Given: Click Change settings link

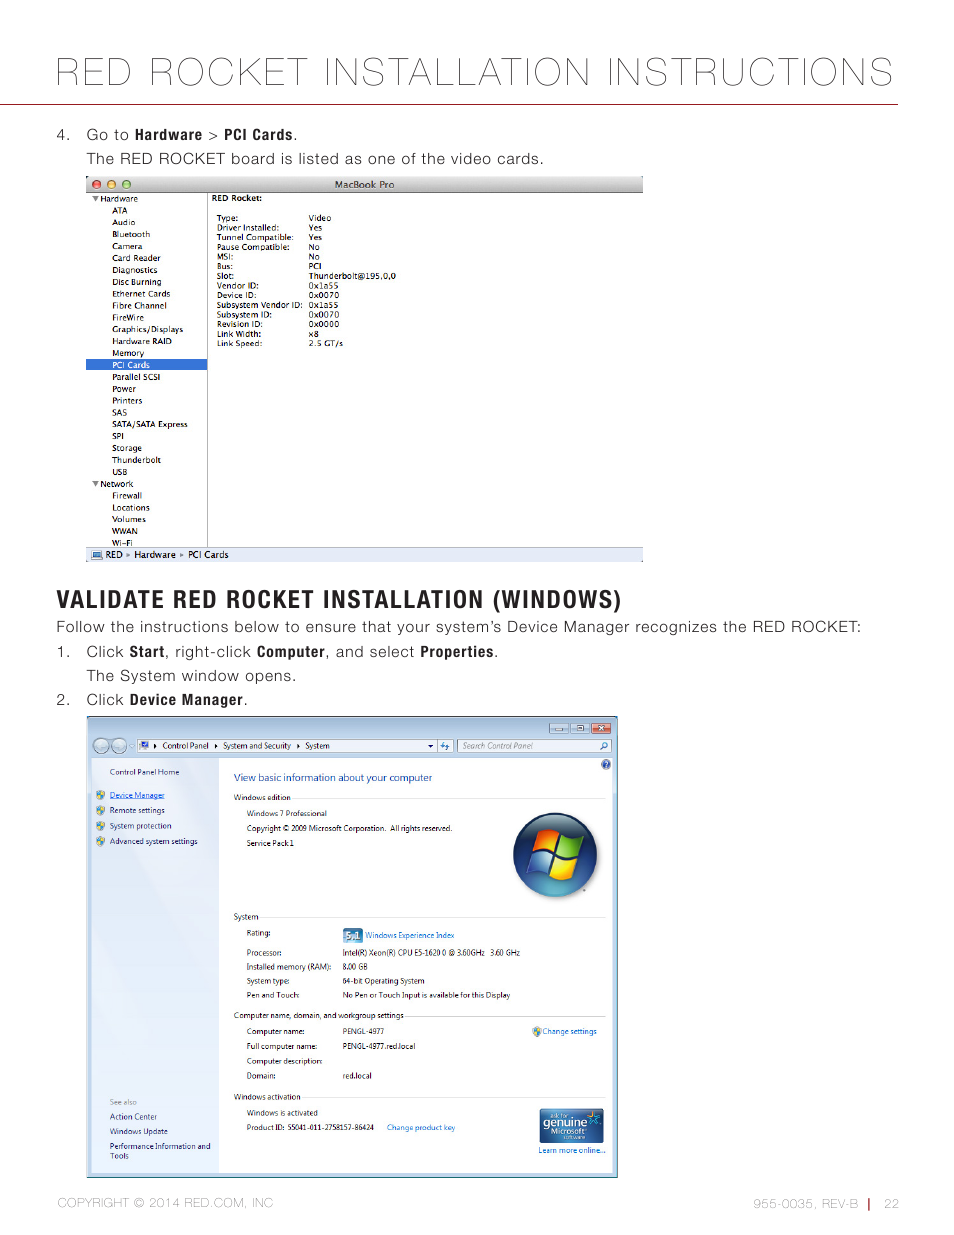Looking at the screenshot, I should [x=569, y=1032].
